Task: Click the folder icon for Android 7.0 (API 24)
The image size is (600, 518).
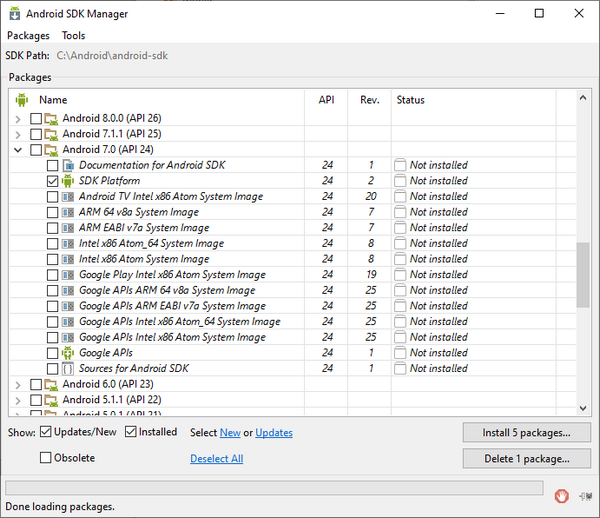Action: tap(51, 150)
